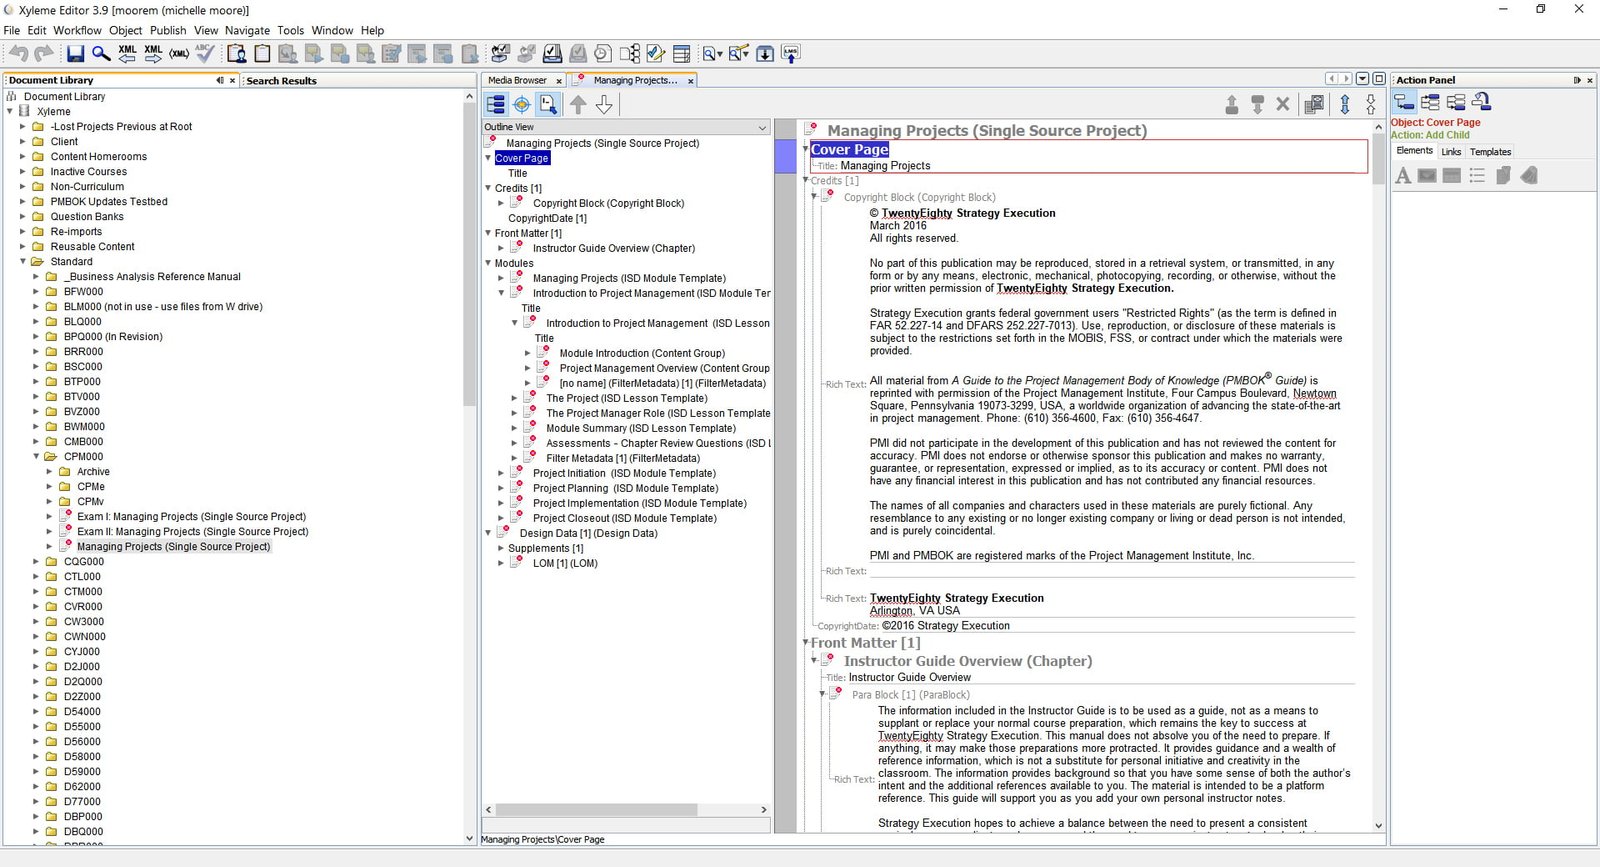Click the plain clipboard icon
The height and width of the screenshot is (867, 1600).
coord(262,54)
